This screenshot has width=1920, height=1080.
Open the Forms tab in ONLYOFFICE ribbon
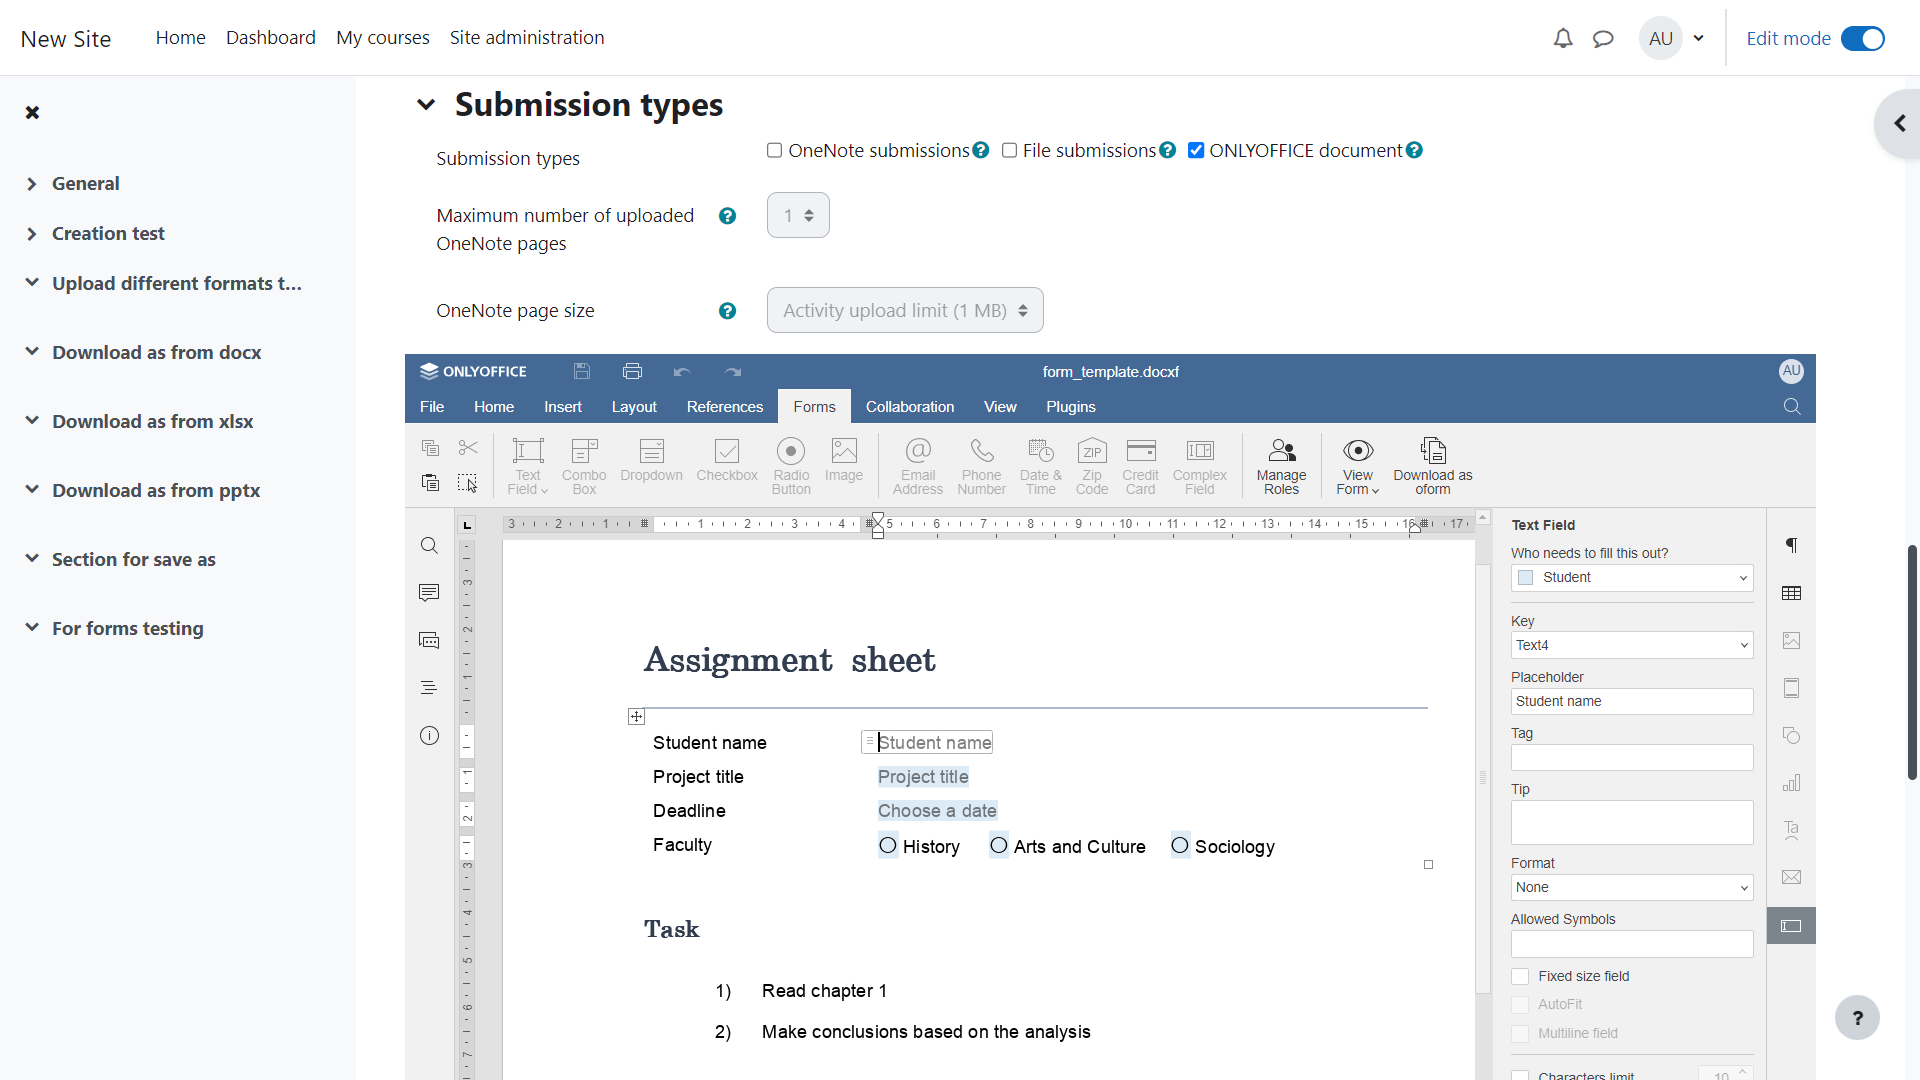pyautogui.click(x=814, y=406)
